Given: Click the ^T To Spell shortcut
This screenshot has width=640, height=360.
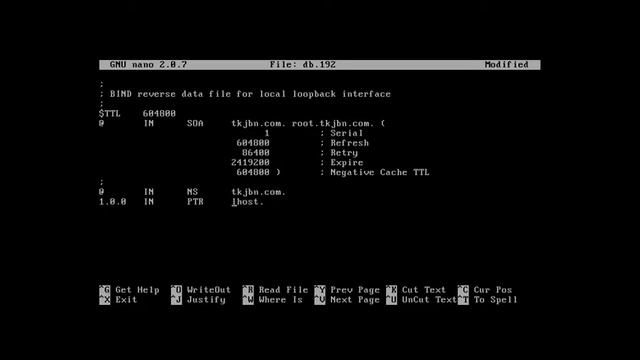Looking at the screenshot, I should [x=488, y=300].
